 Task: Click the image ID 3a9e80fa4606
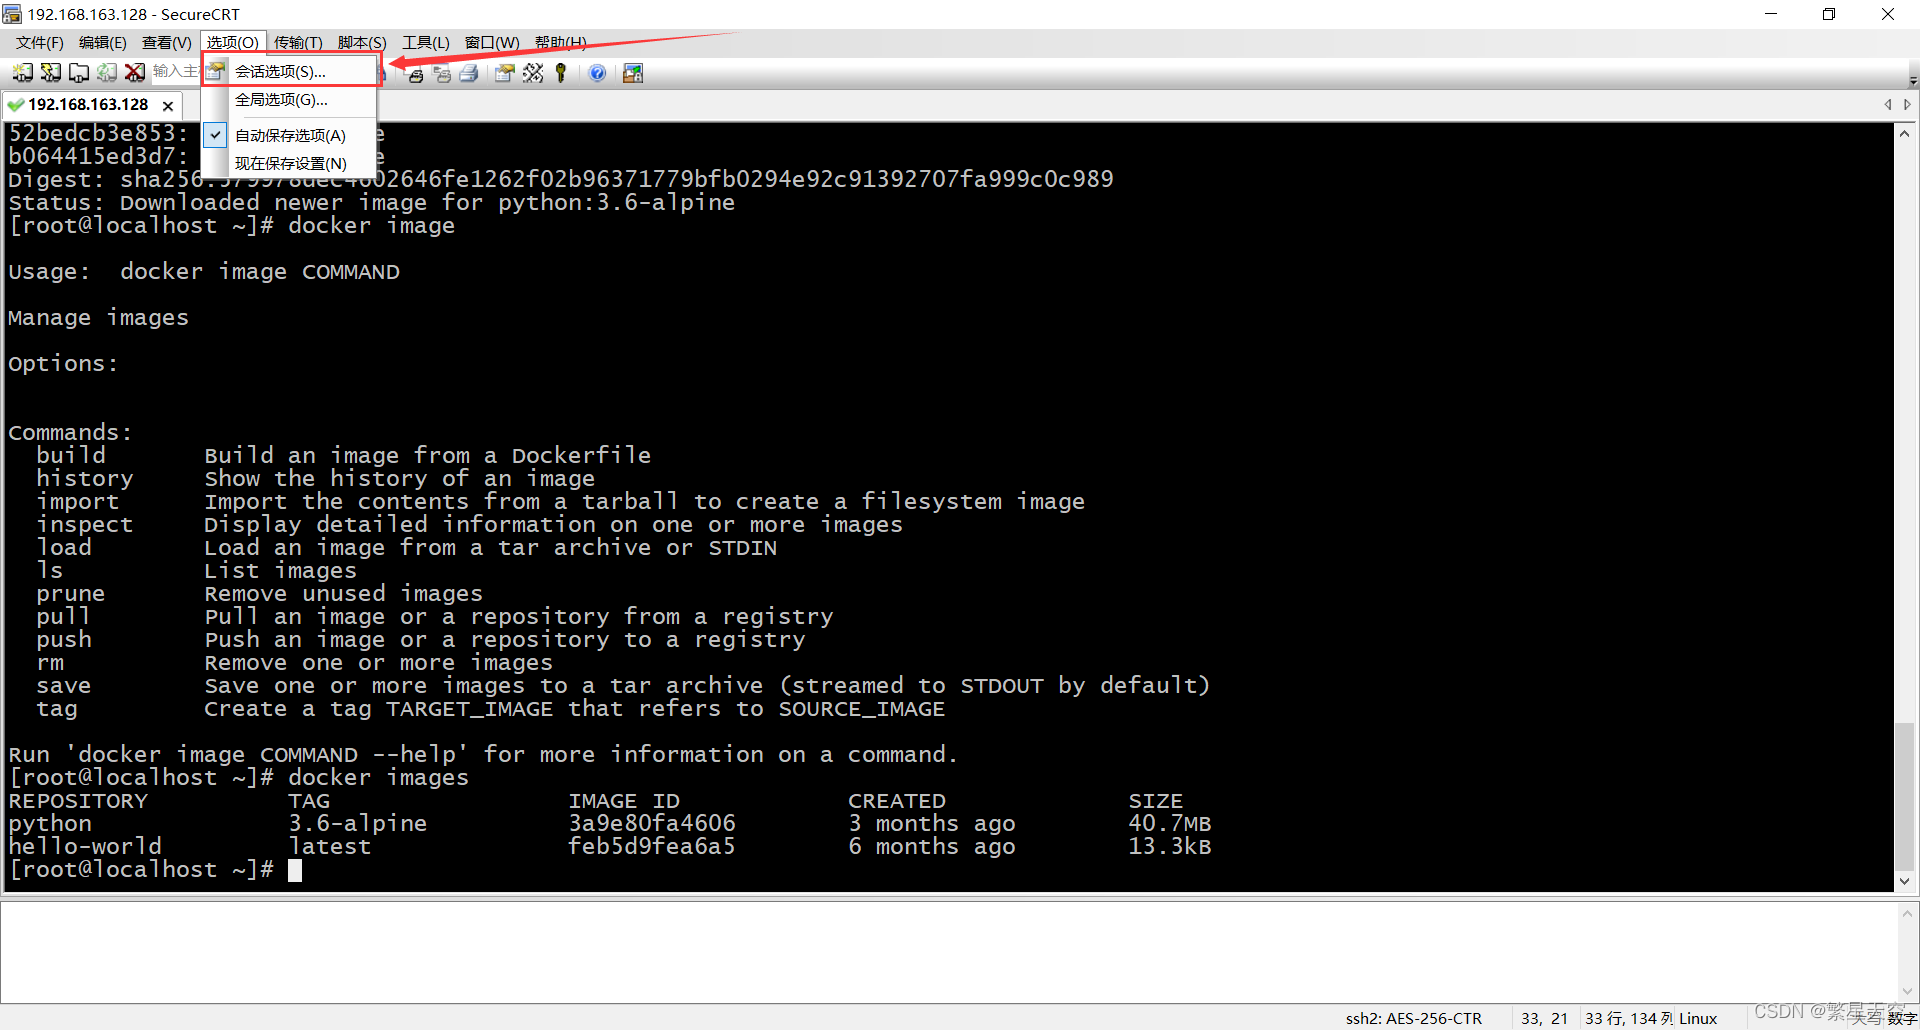[652, 824]
